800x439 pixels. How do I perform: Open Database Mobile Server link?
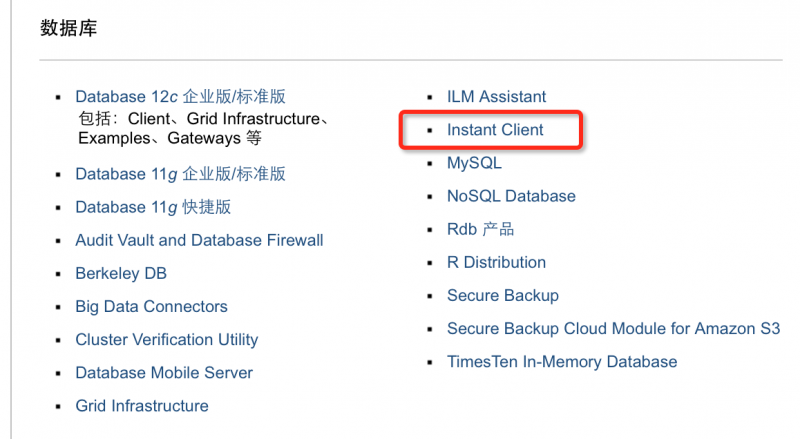(164, 372)
